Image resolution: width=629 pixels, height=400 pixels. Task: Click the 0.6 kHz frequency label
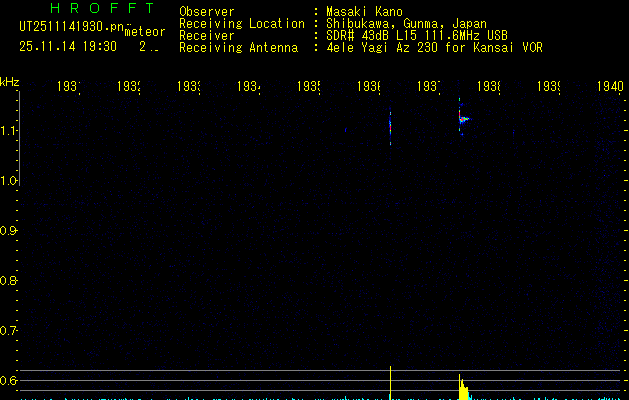[8, 380]
